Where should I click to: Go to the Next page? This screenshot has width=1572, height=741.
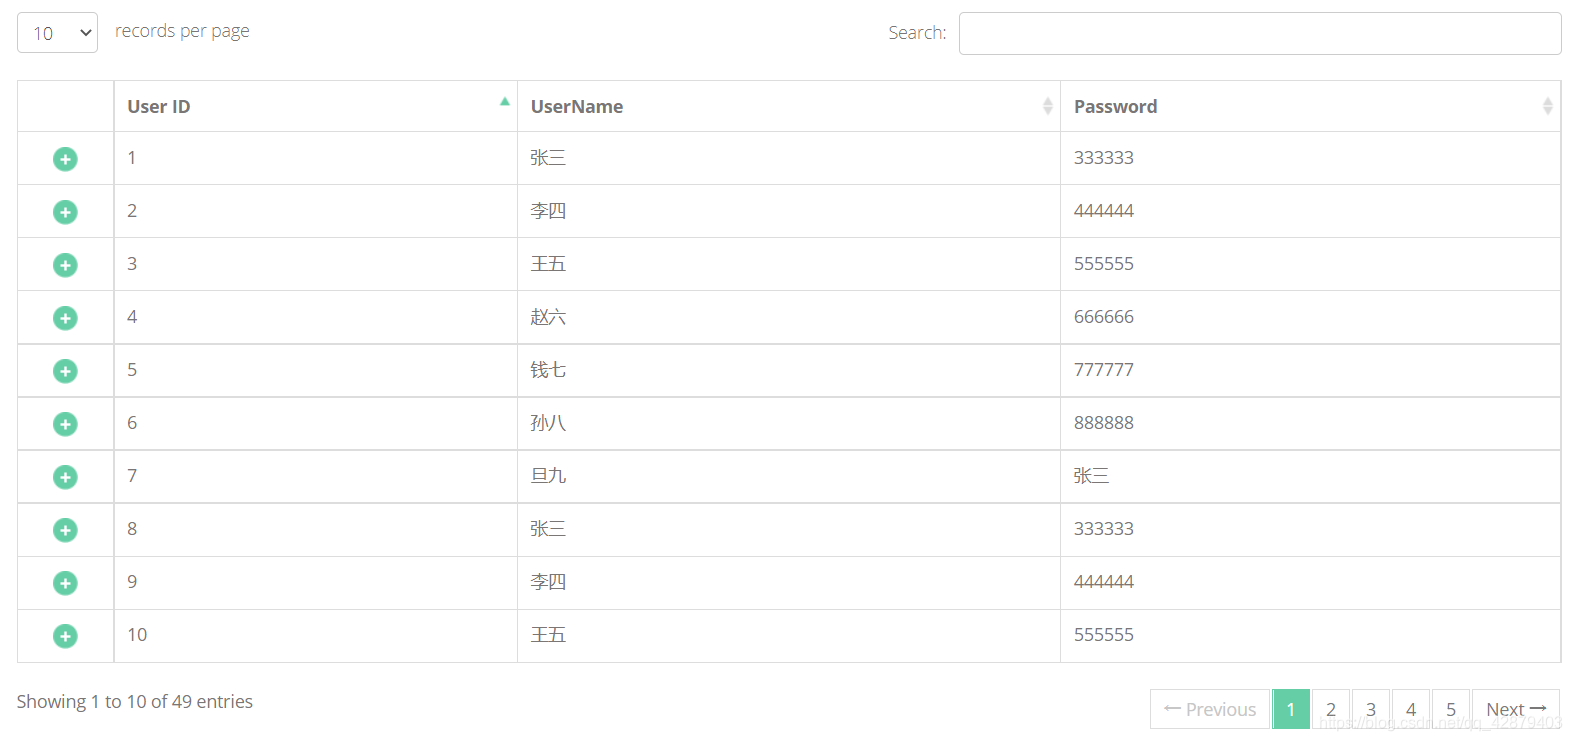tap(1516, 709)
